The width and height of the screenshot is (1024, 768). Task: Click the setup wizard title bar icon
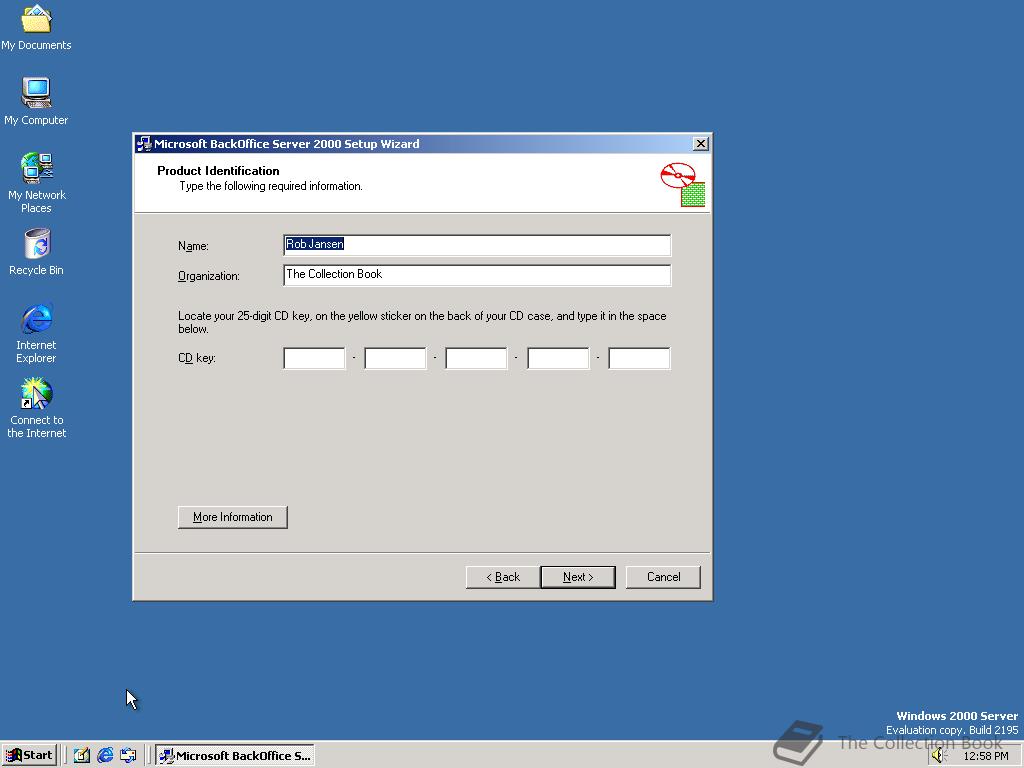tap(144, 144)
